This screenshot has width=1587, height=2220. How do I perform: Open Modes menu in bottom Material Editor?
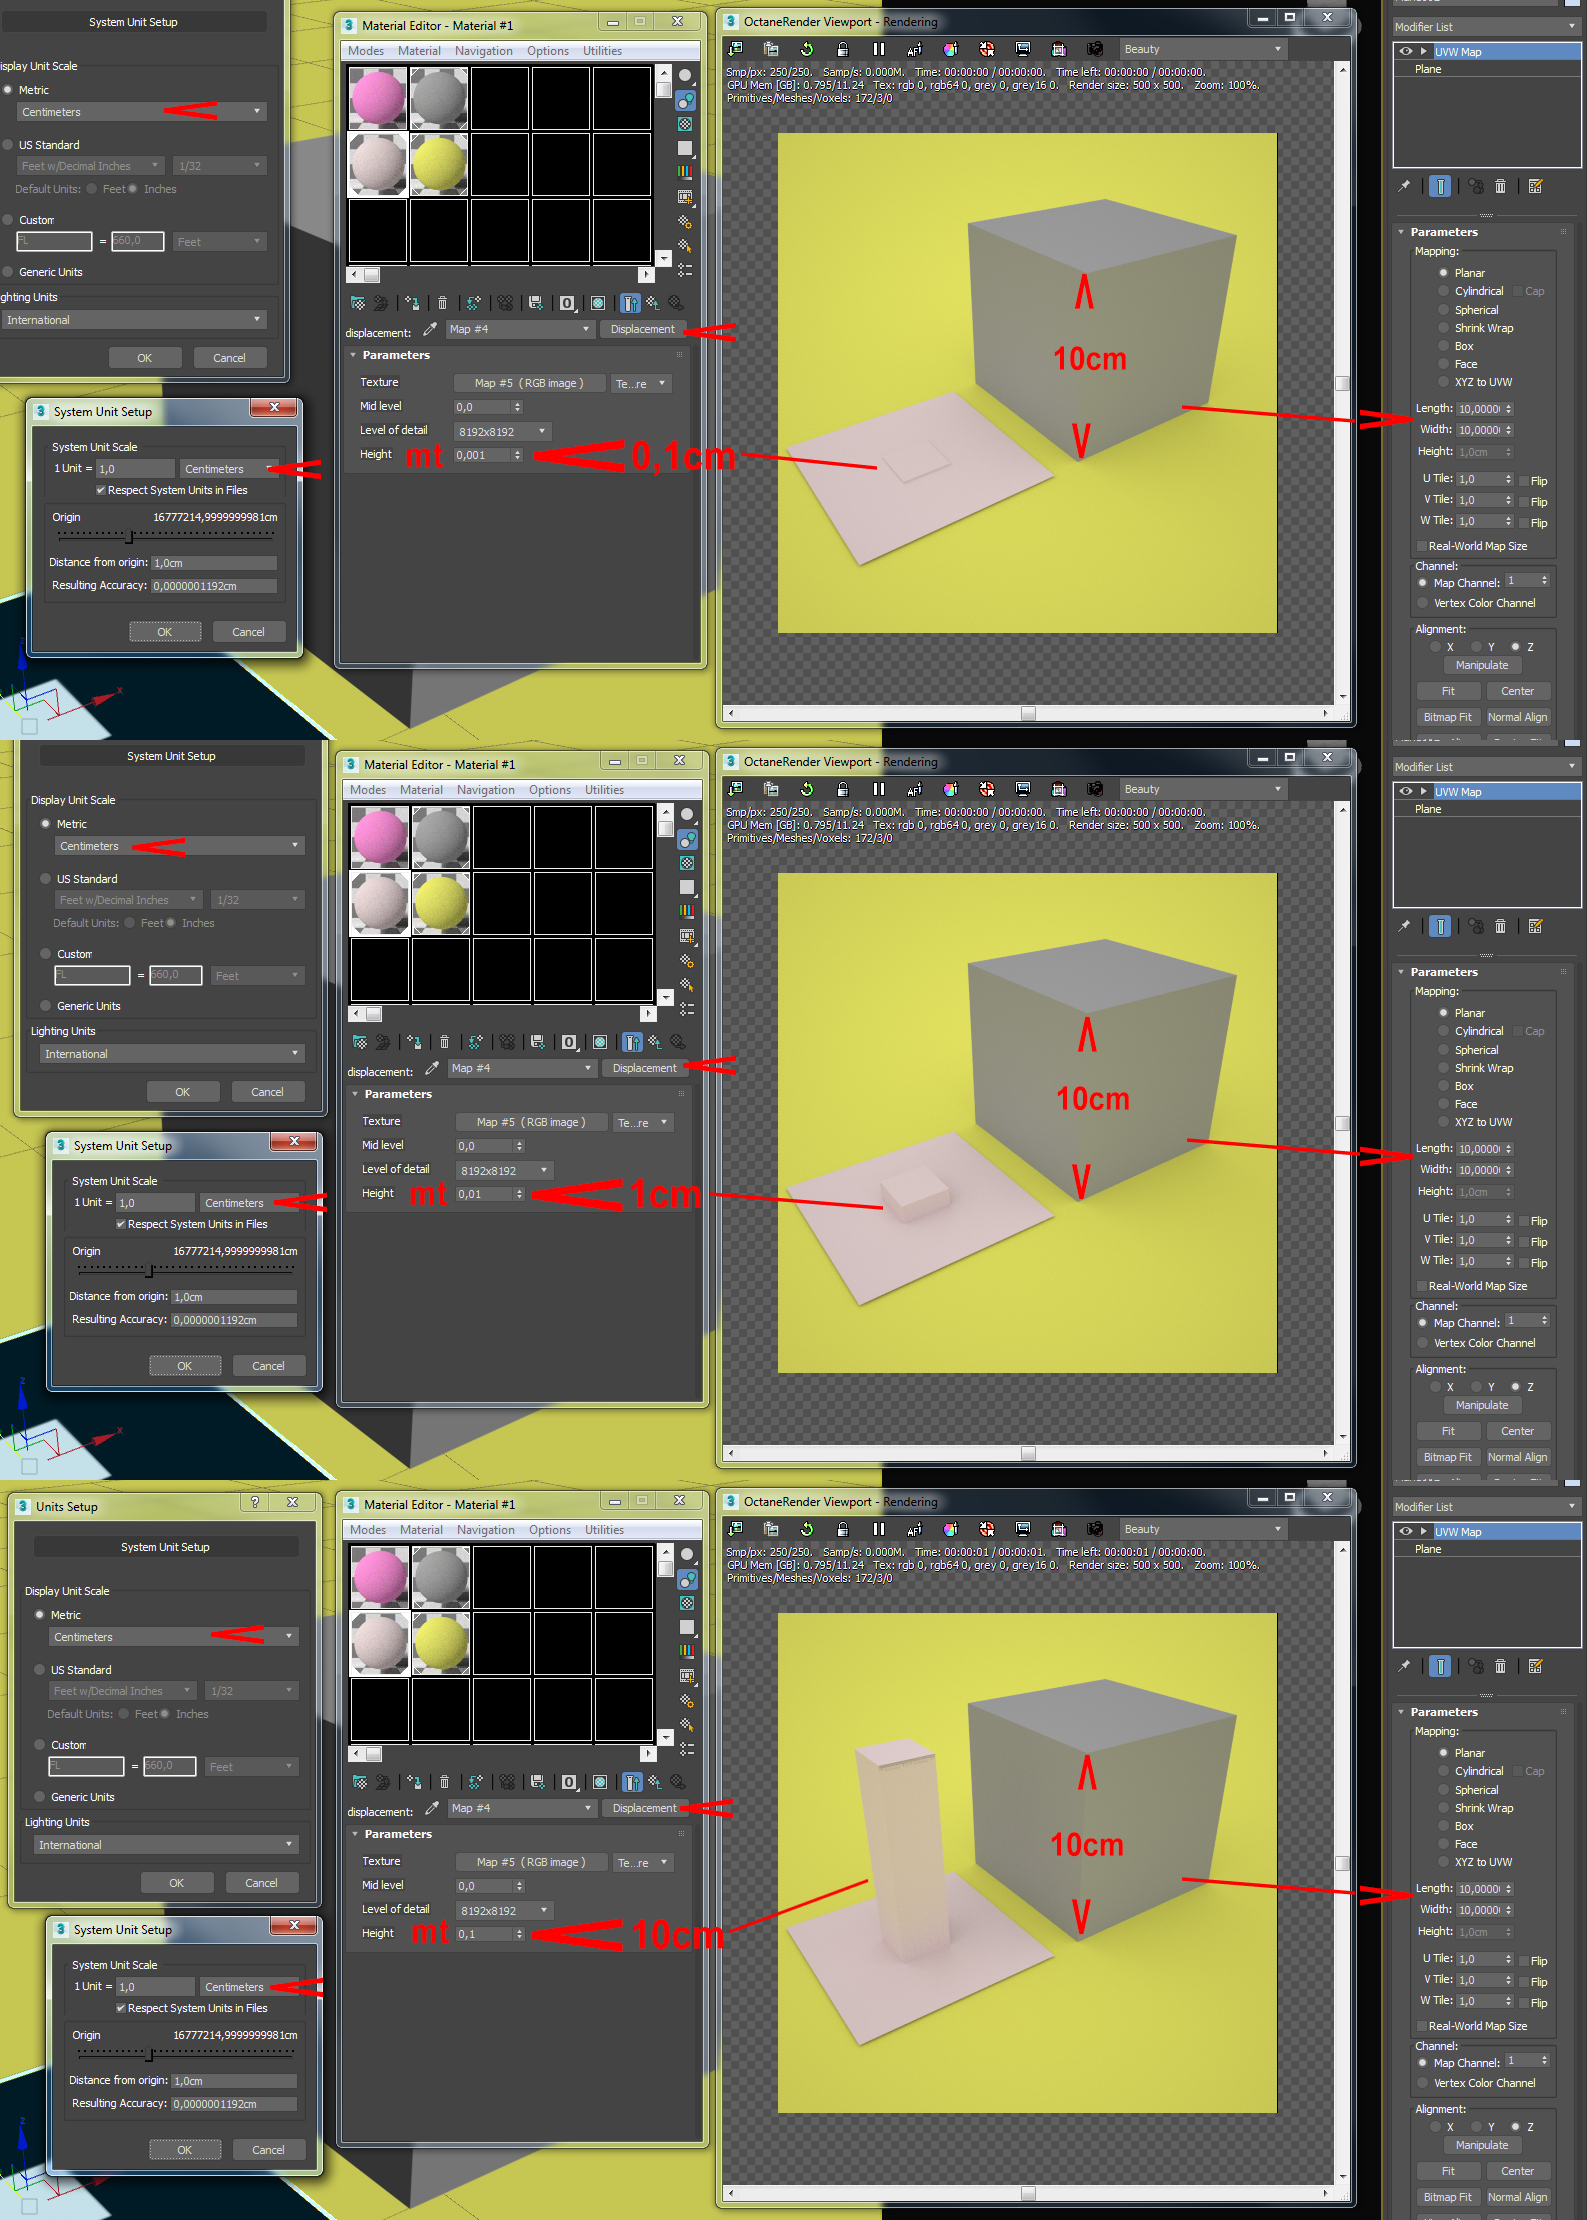[368, 1530]
